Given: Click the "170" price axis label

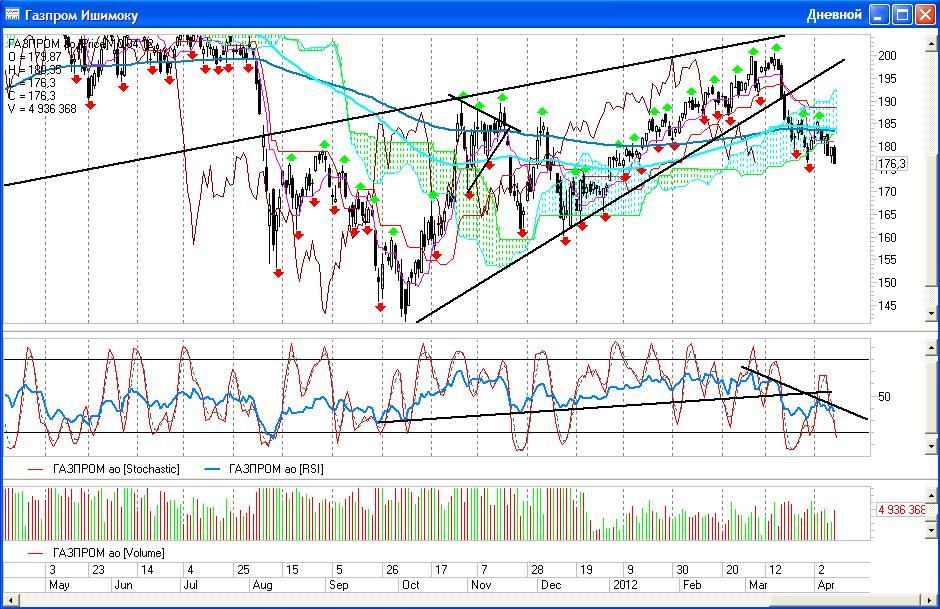Looking at the screenshot, I should pyautogui.click(x=887, y=192).
